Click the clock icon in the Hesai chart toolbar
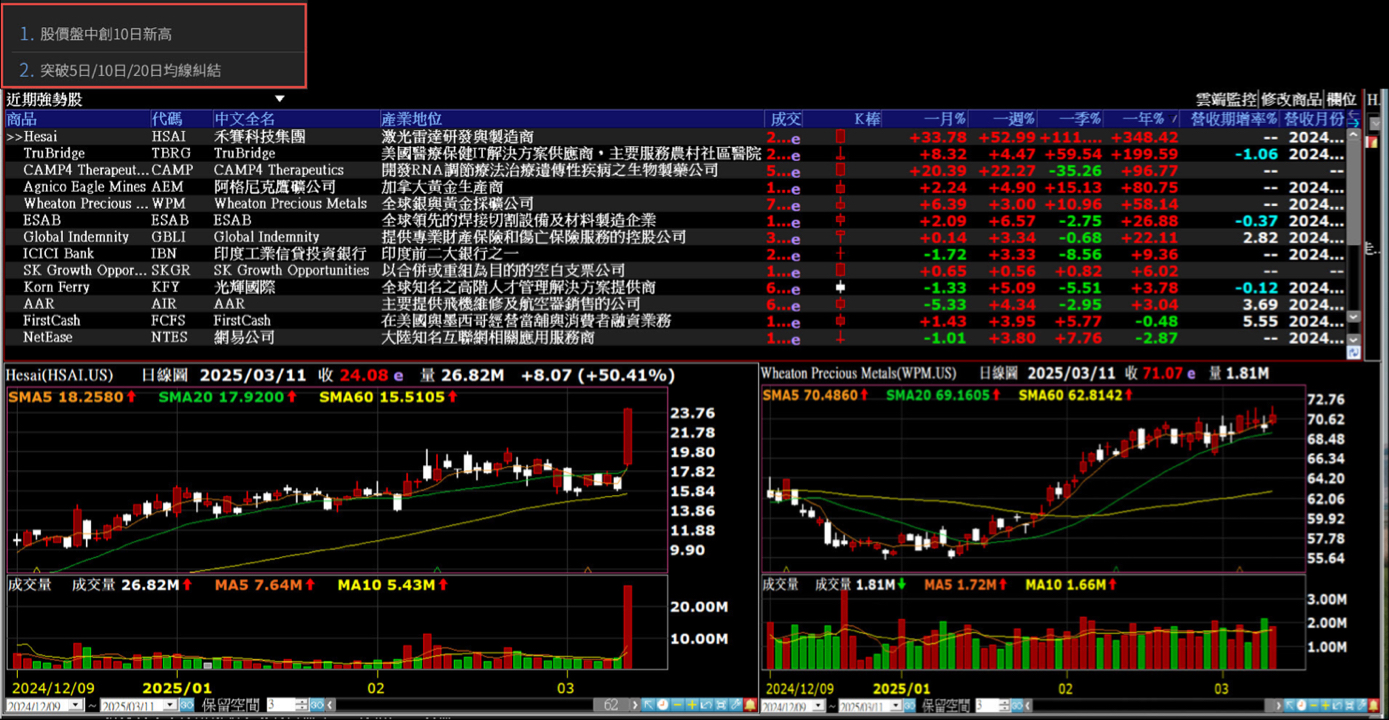1389x720 pixels. coord(663,705)
